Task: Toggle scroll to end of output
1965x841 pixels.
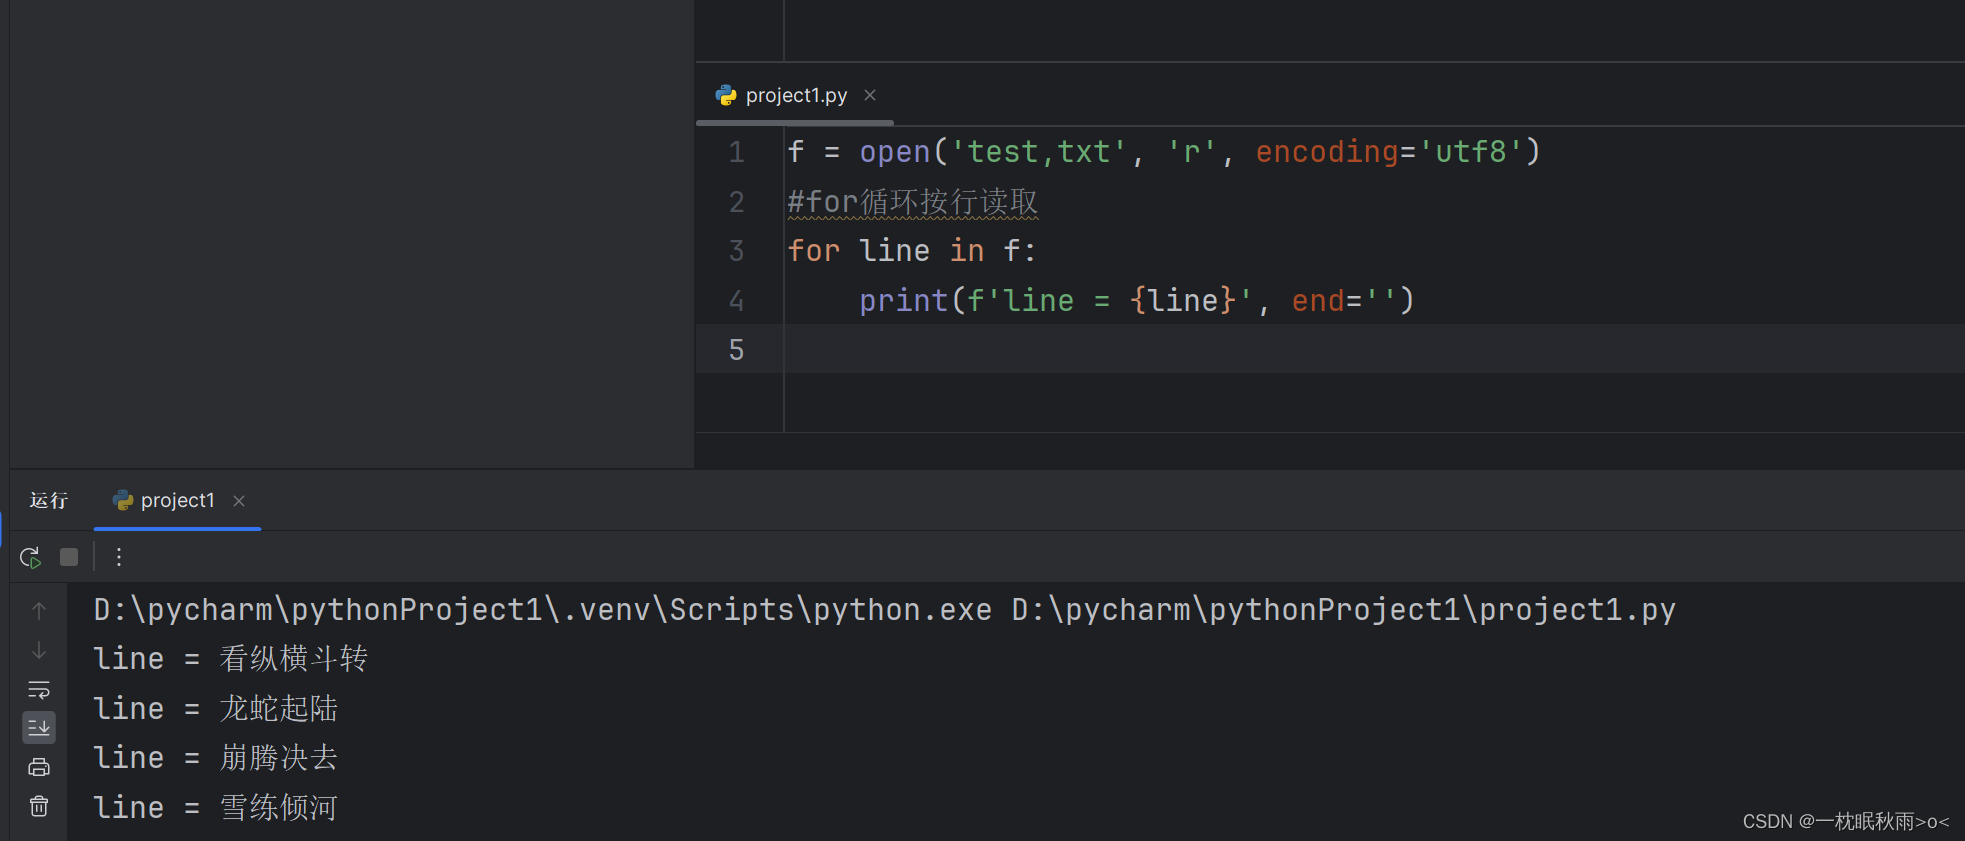Action: click(39, 728)
